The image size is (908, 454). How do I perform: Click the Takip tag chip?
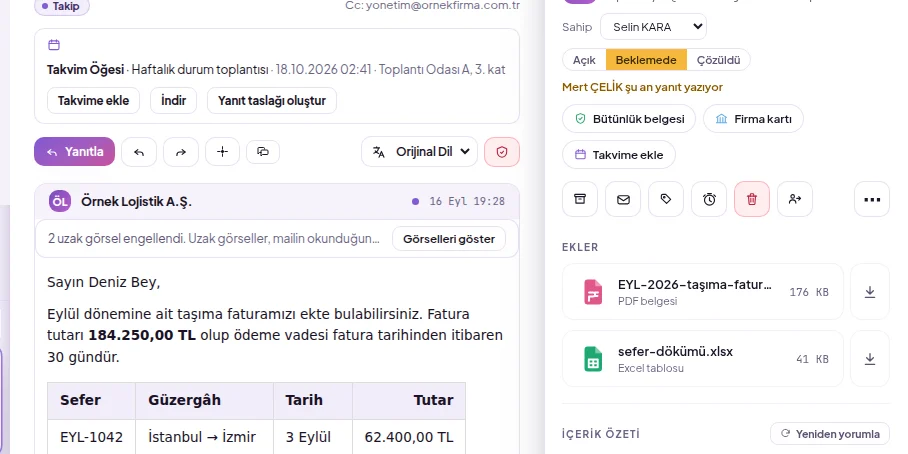click(62, 6)
